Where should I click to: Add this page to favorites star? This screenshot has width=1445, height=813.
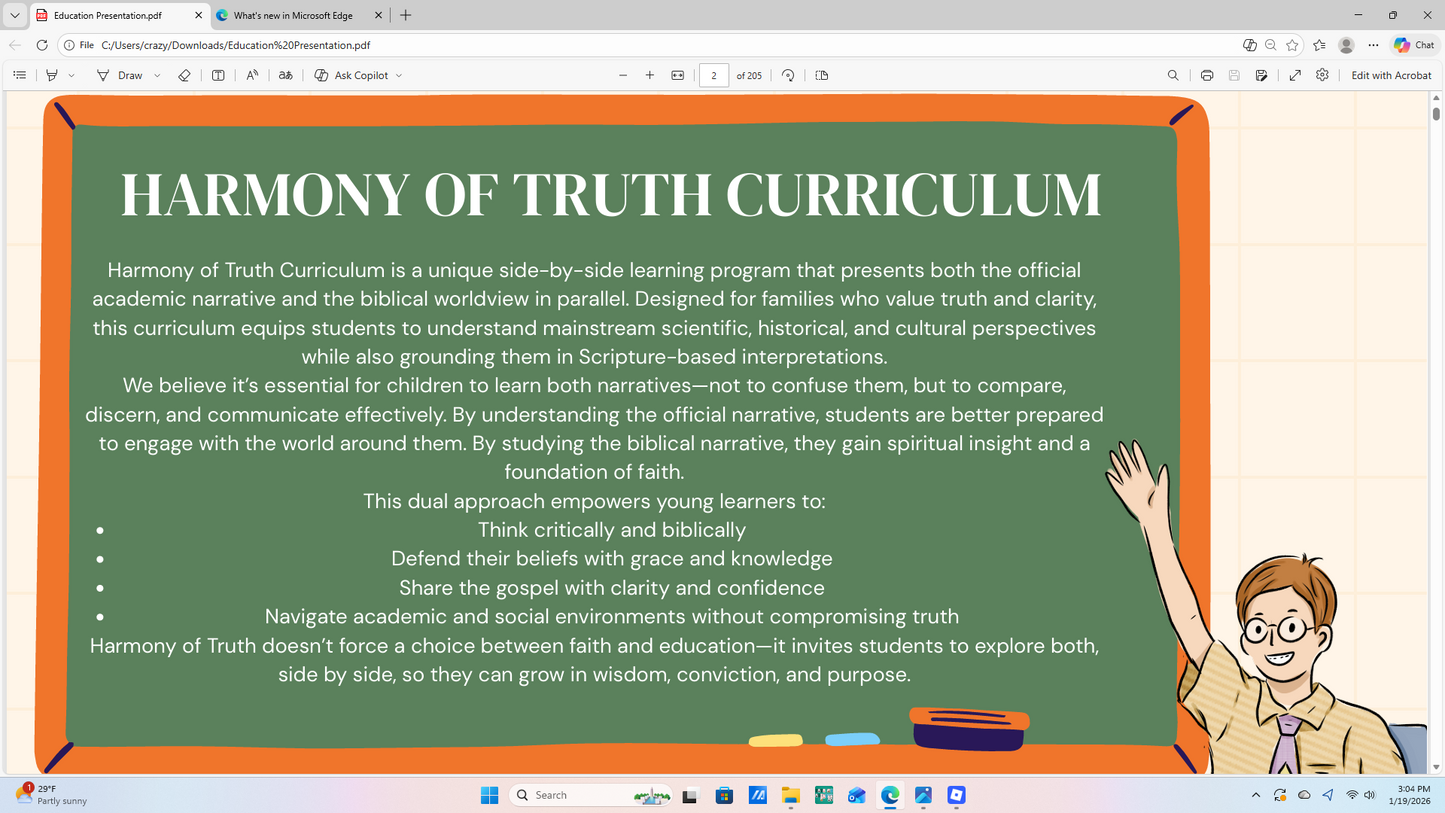click(1292, 45)
